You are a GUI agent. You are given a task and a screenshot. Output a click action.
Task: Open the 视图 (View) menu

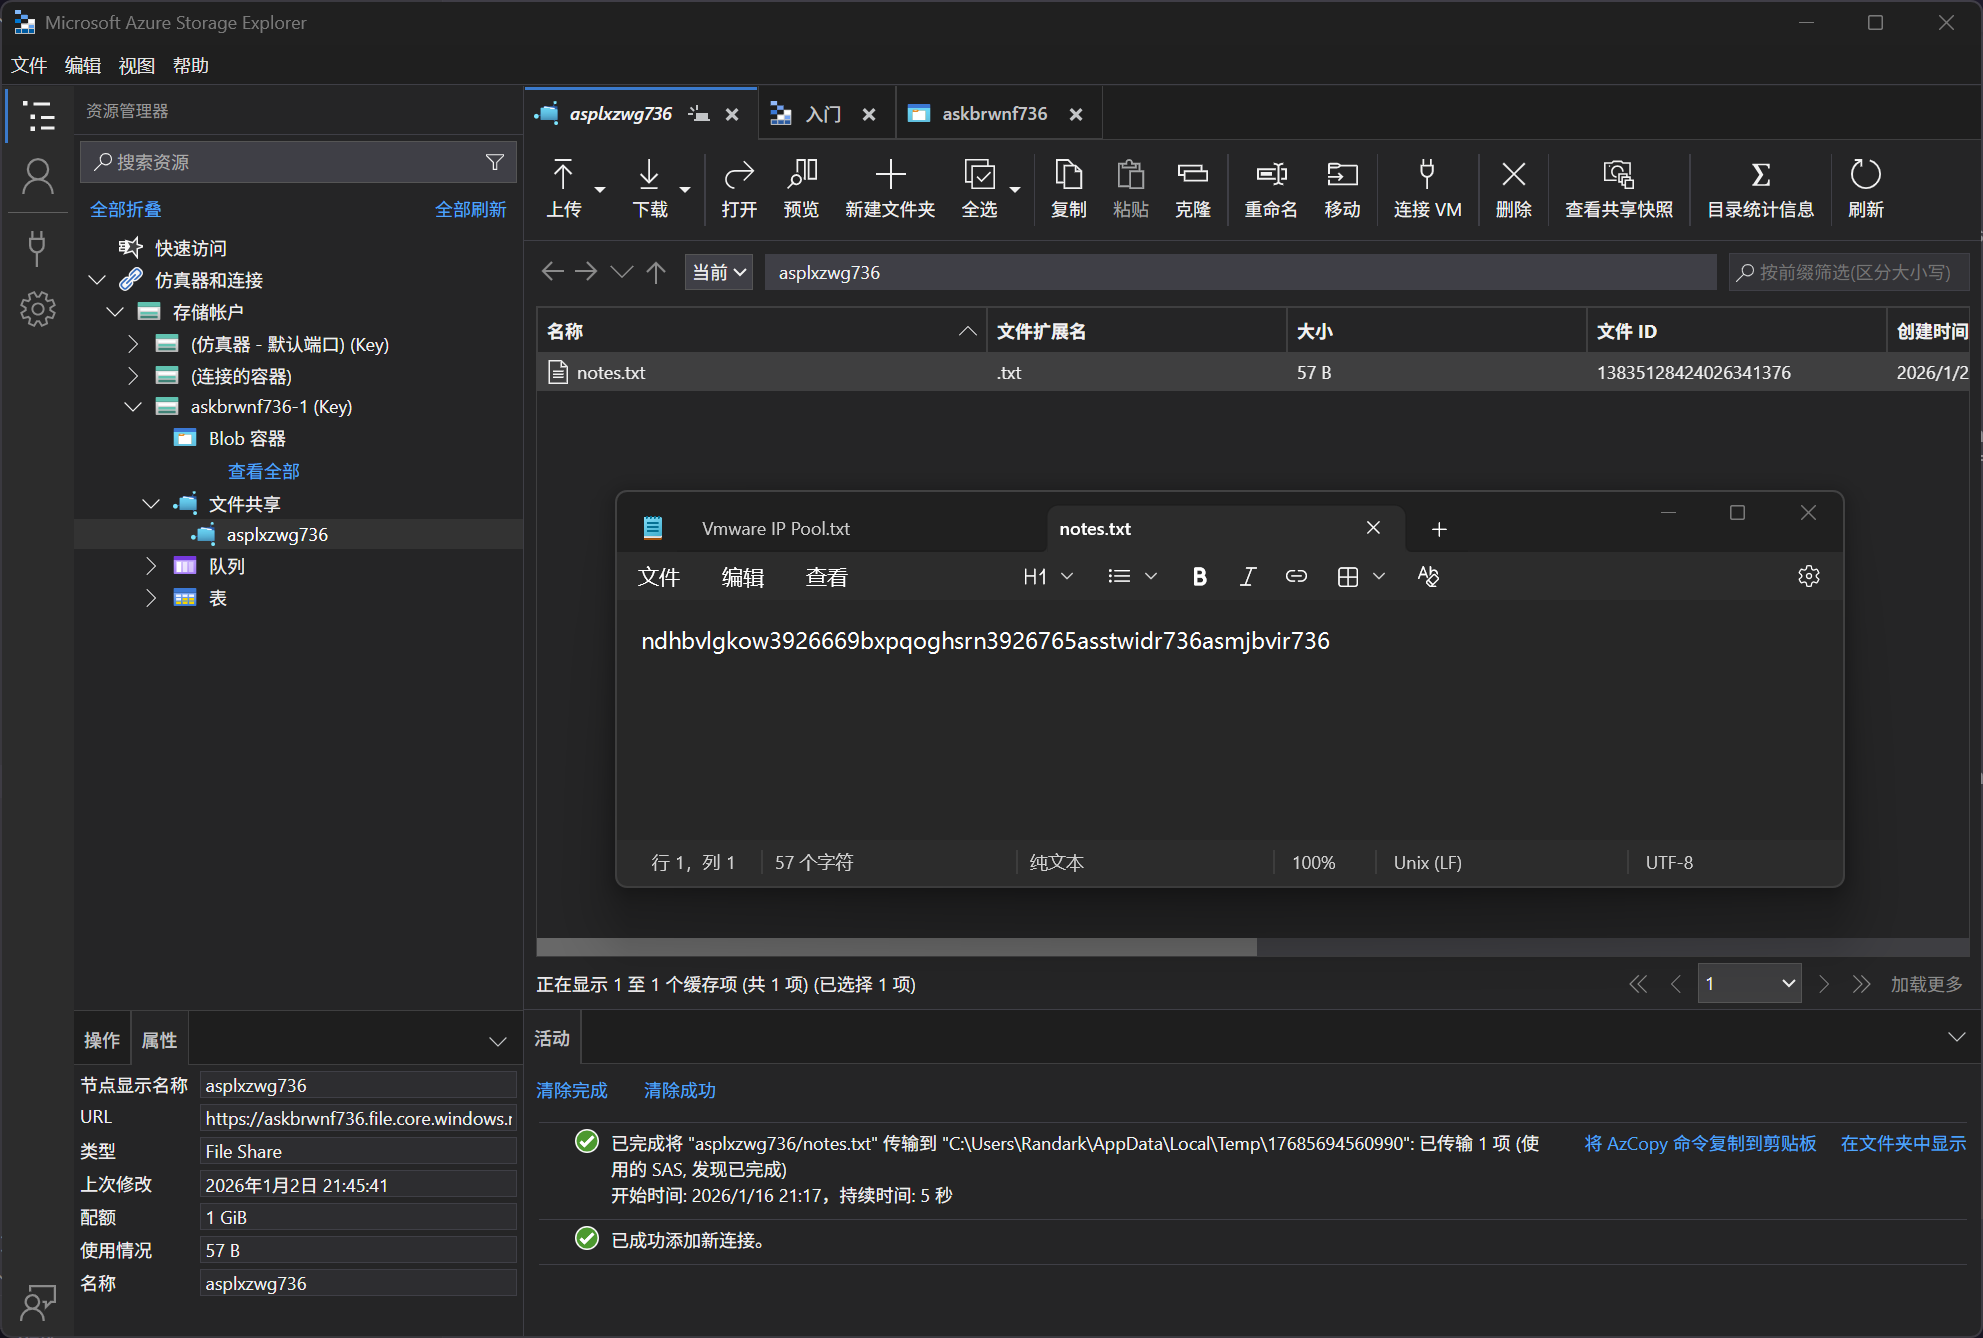(x=137, y=65)
